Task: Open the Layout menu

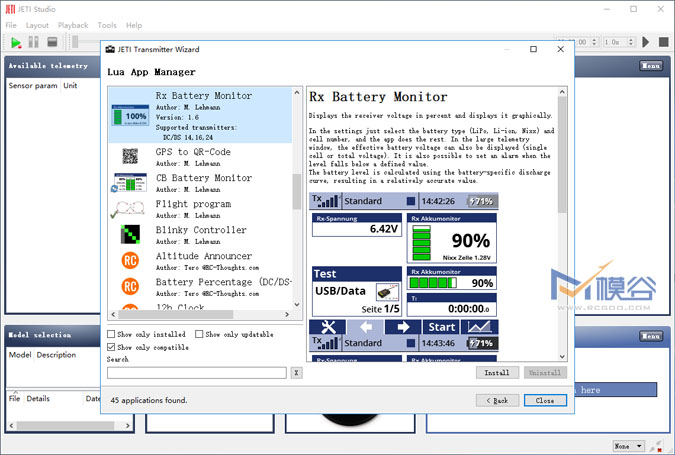Action: click(37, 25)
